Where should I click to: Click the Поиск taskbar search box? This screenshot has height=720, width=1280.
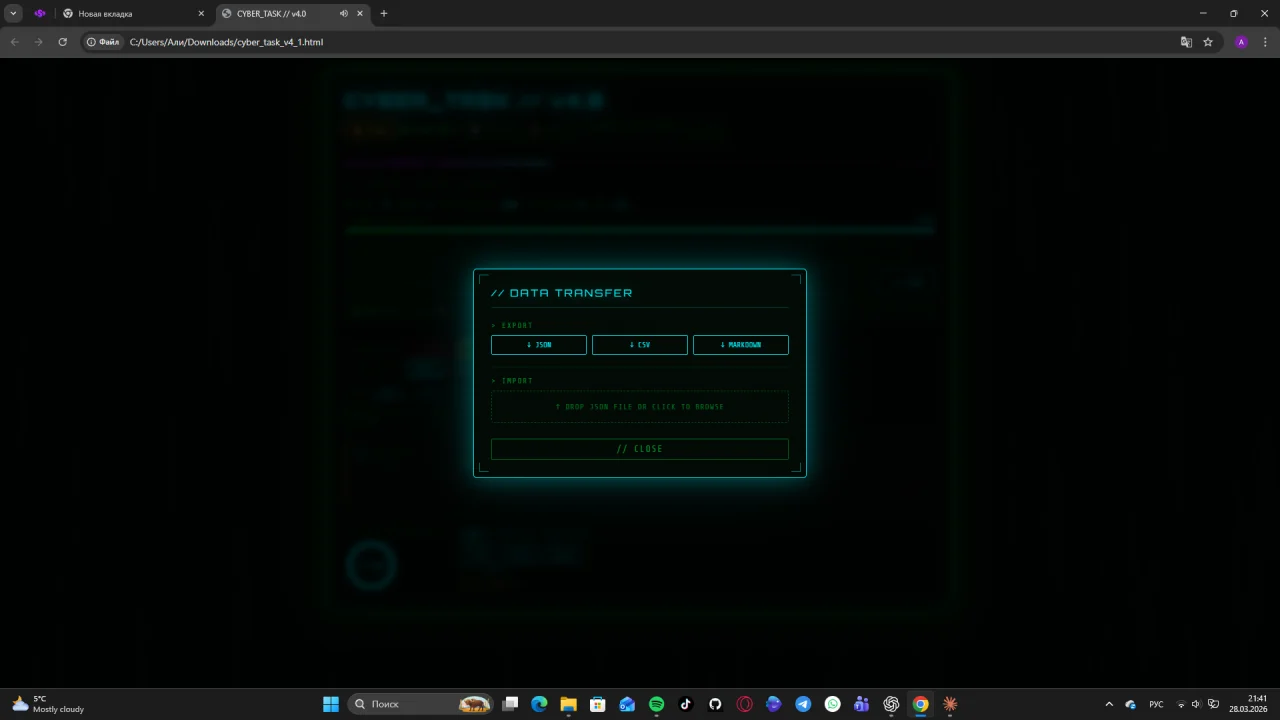pos(421,704)
